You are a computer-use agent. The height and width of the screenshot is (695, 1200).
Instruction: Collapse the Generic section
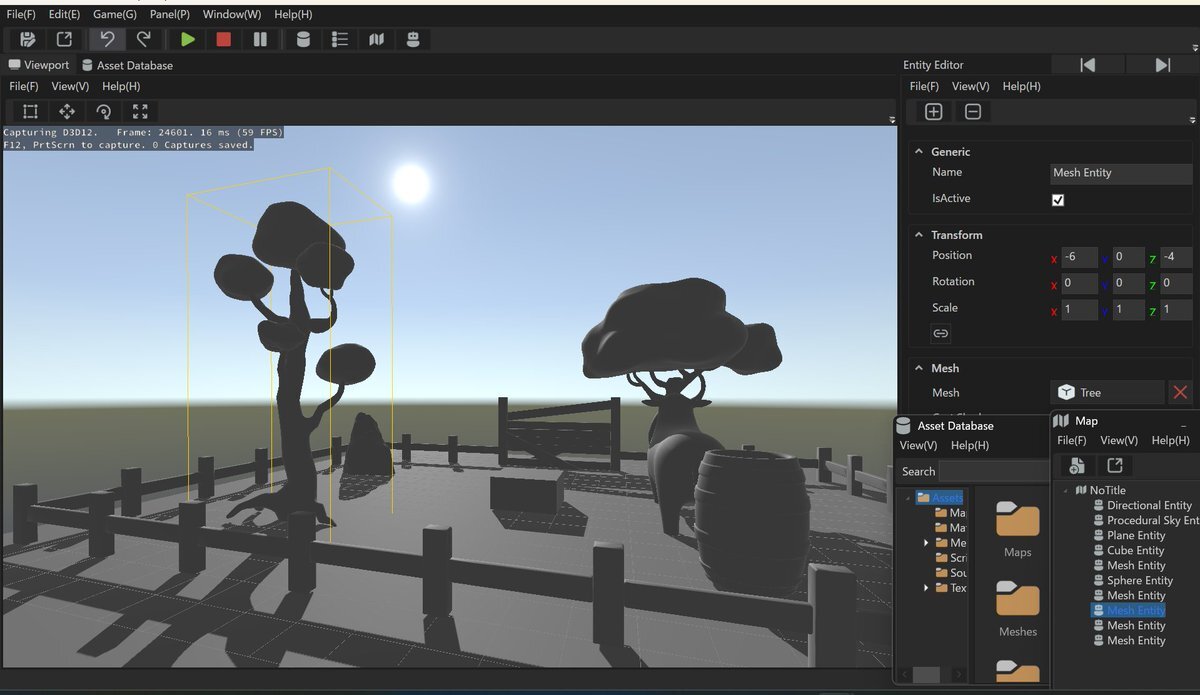(918, 152)
